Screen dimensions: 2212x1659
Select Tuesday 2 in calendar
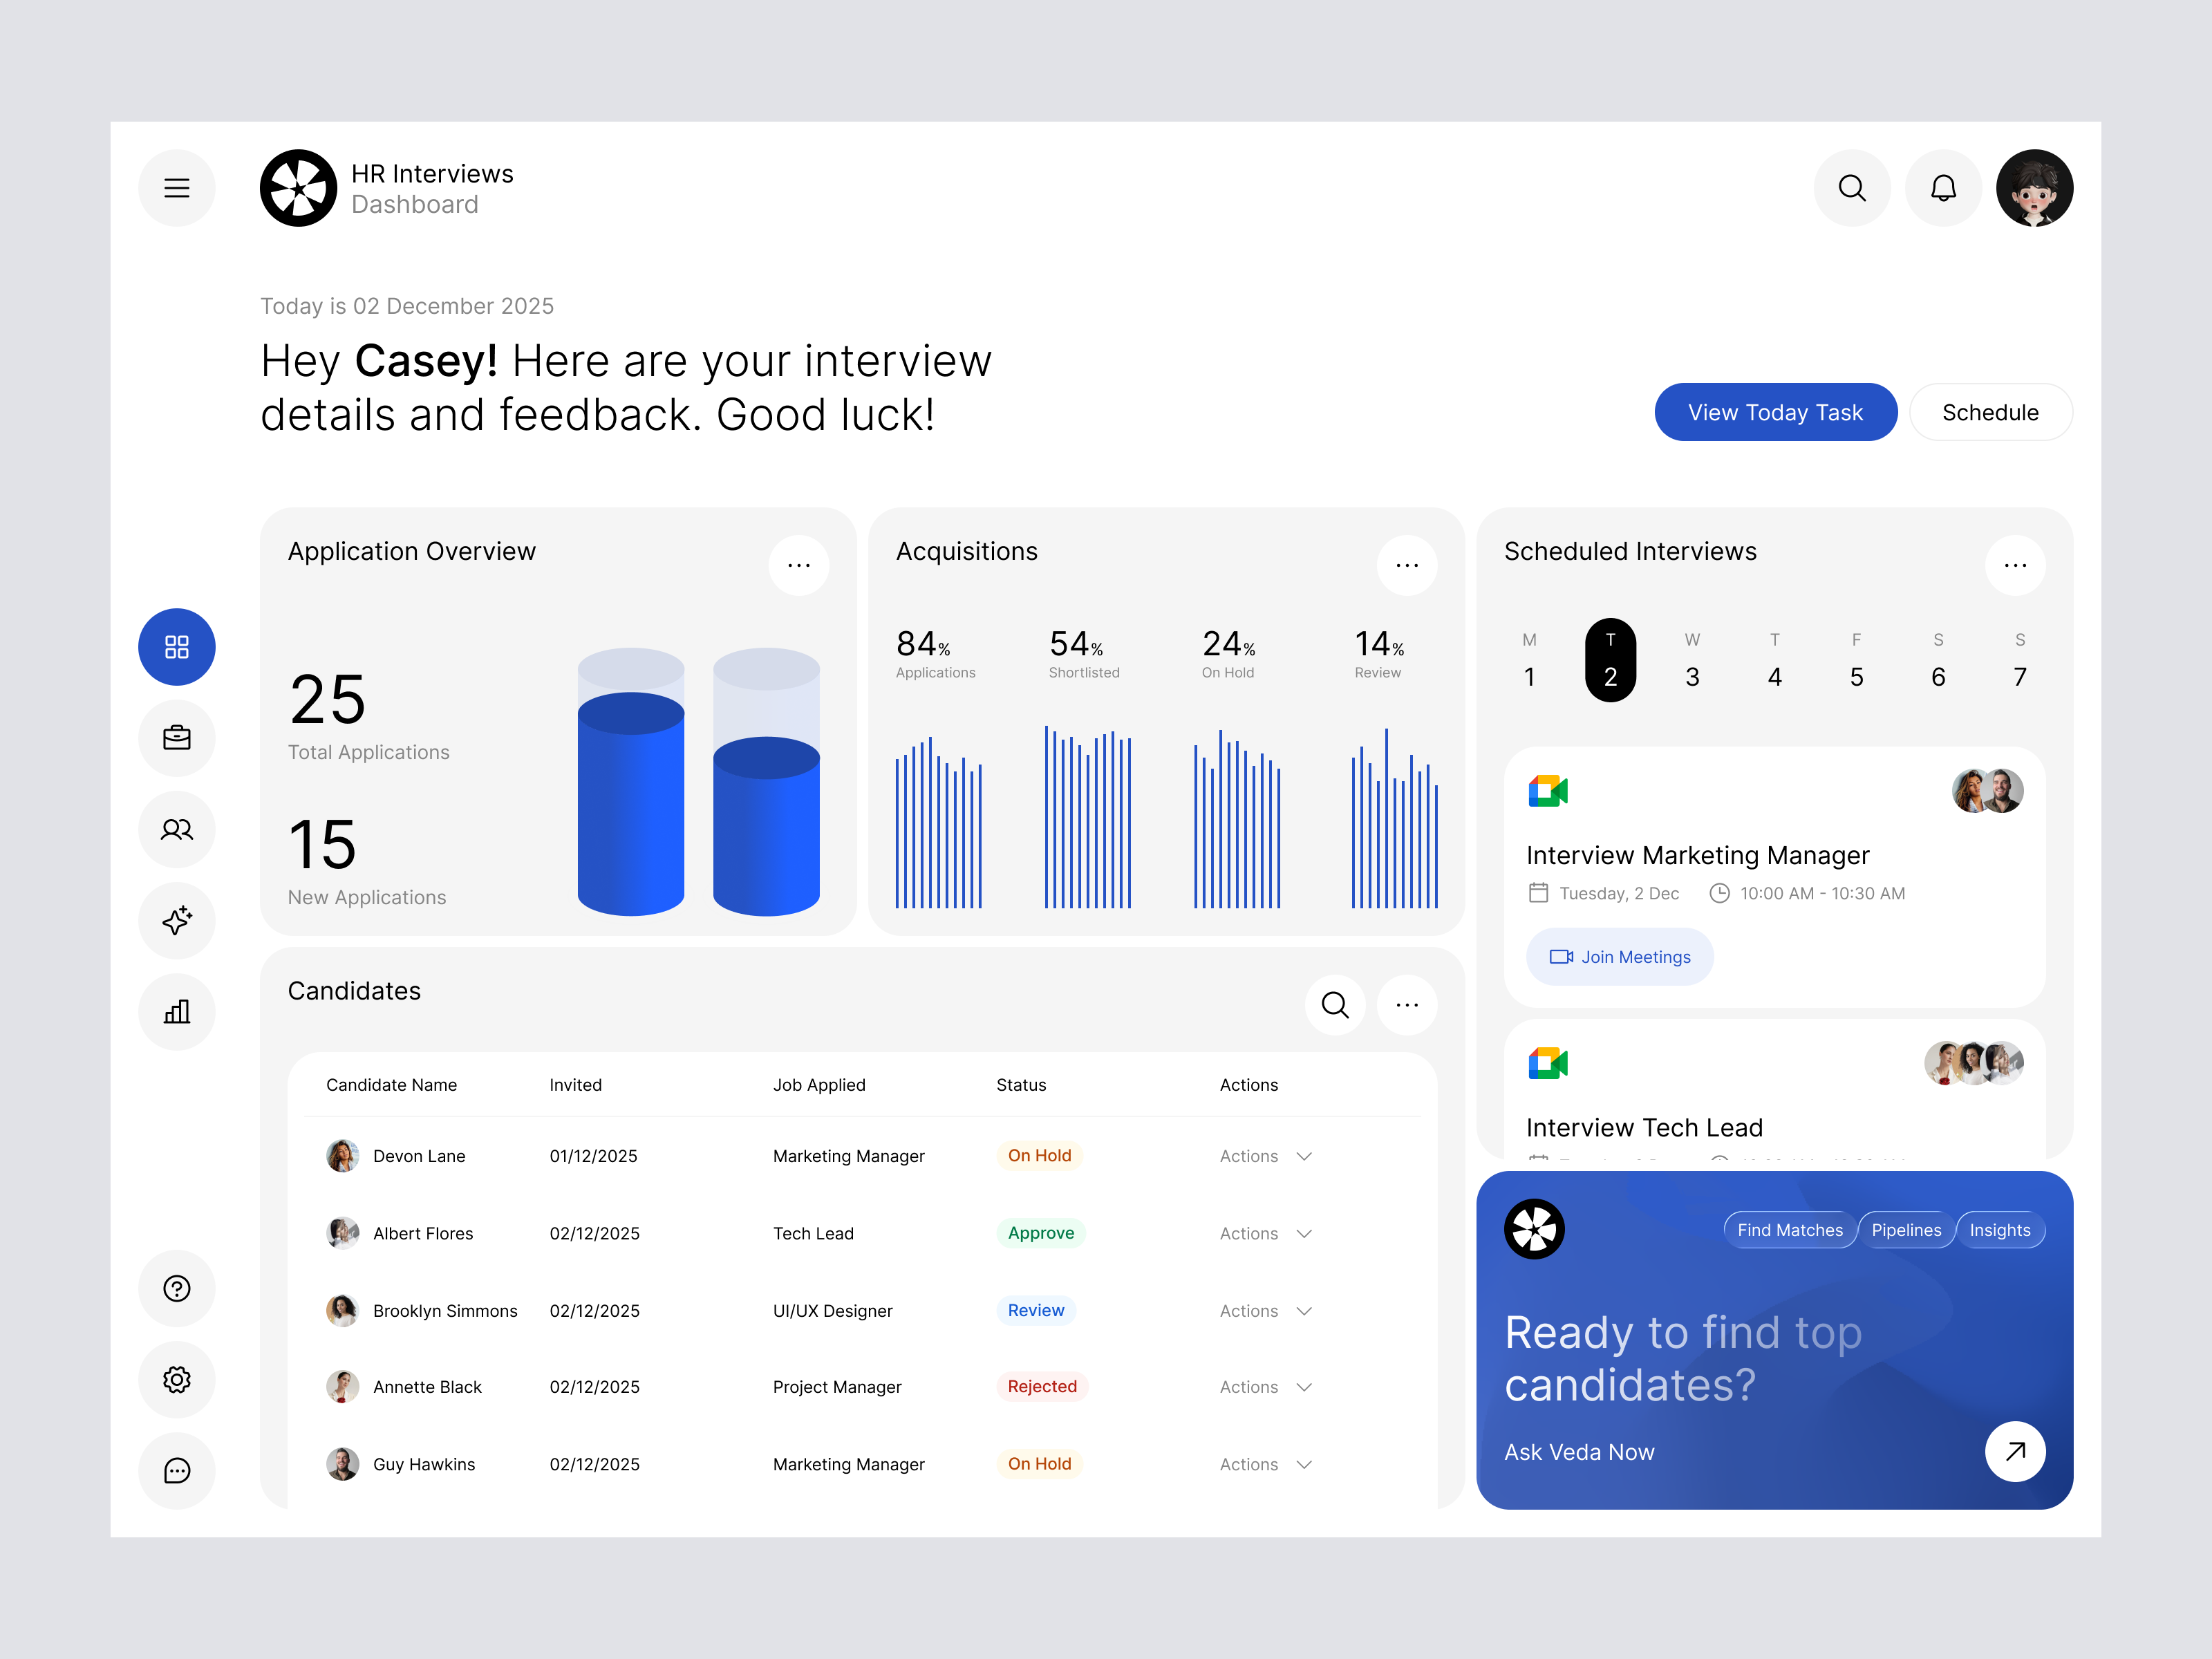point(1610,660)
